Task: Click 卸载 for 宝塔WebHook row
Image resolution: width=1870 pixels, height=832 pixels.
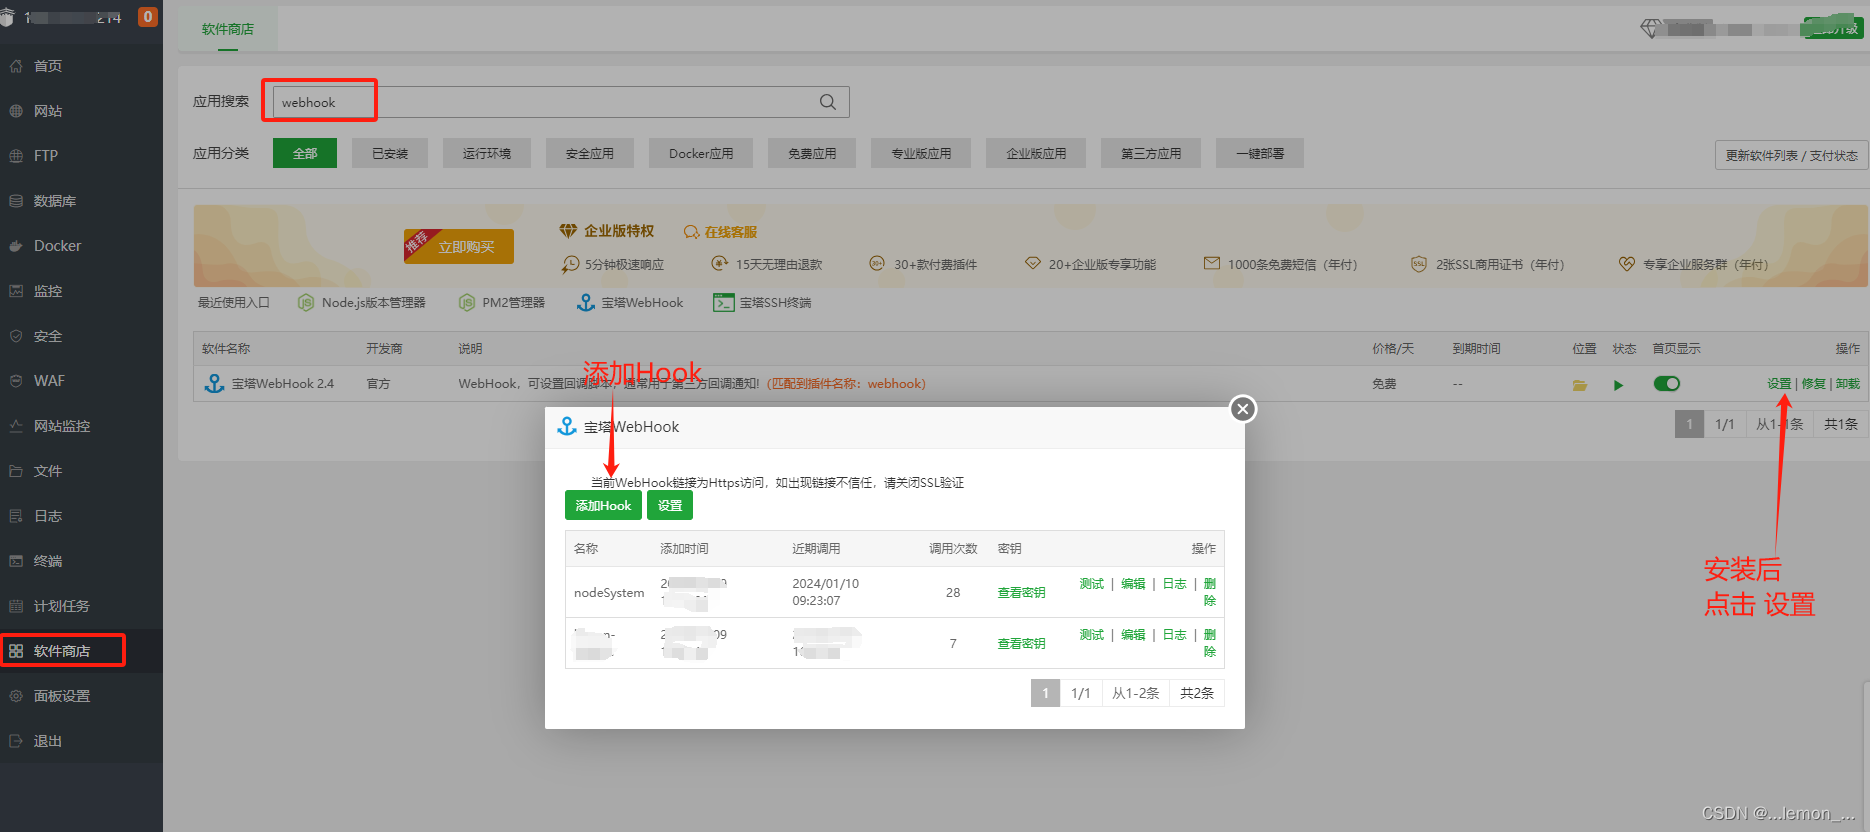Action: click(x=1848, y=384)
